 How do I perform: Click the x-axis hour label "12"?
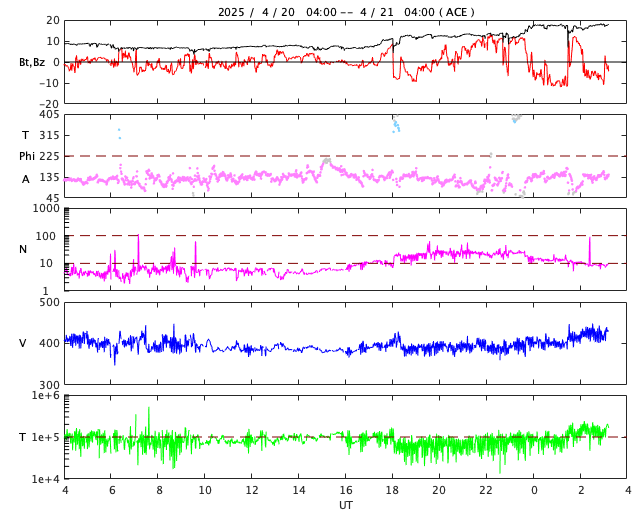coord(252,490)
